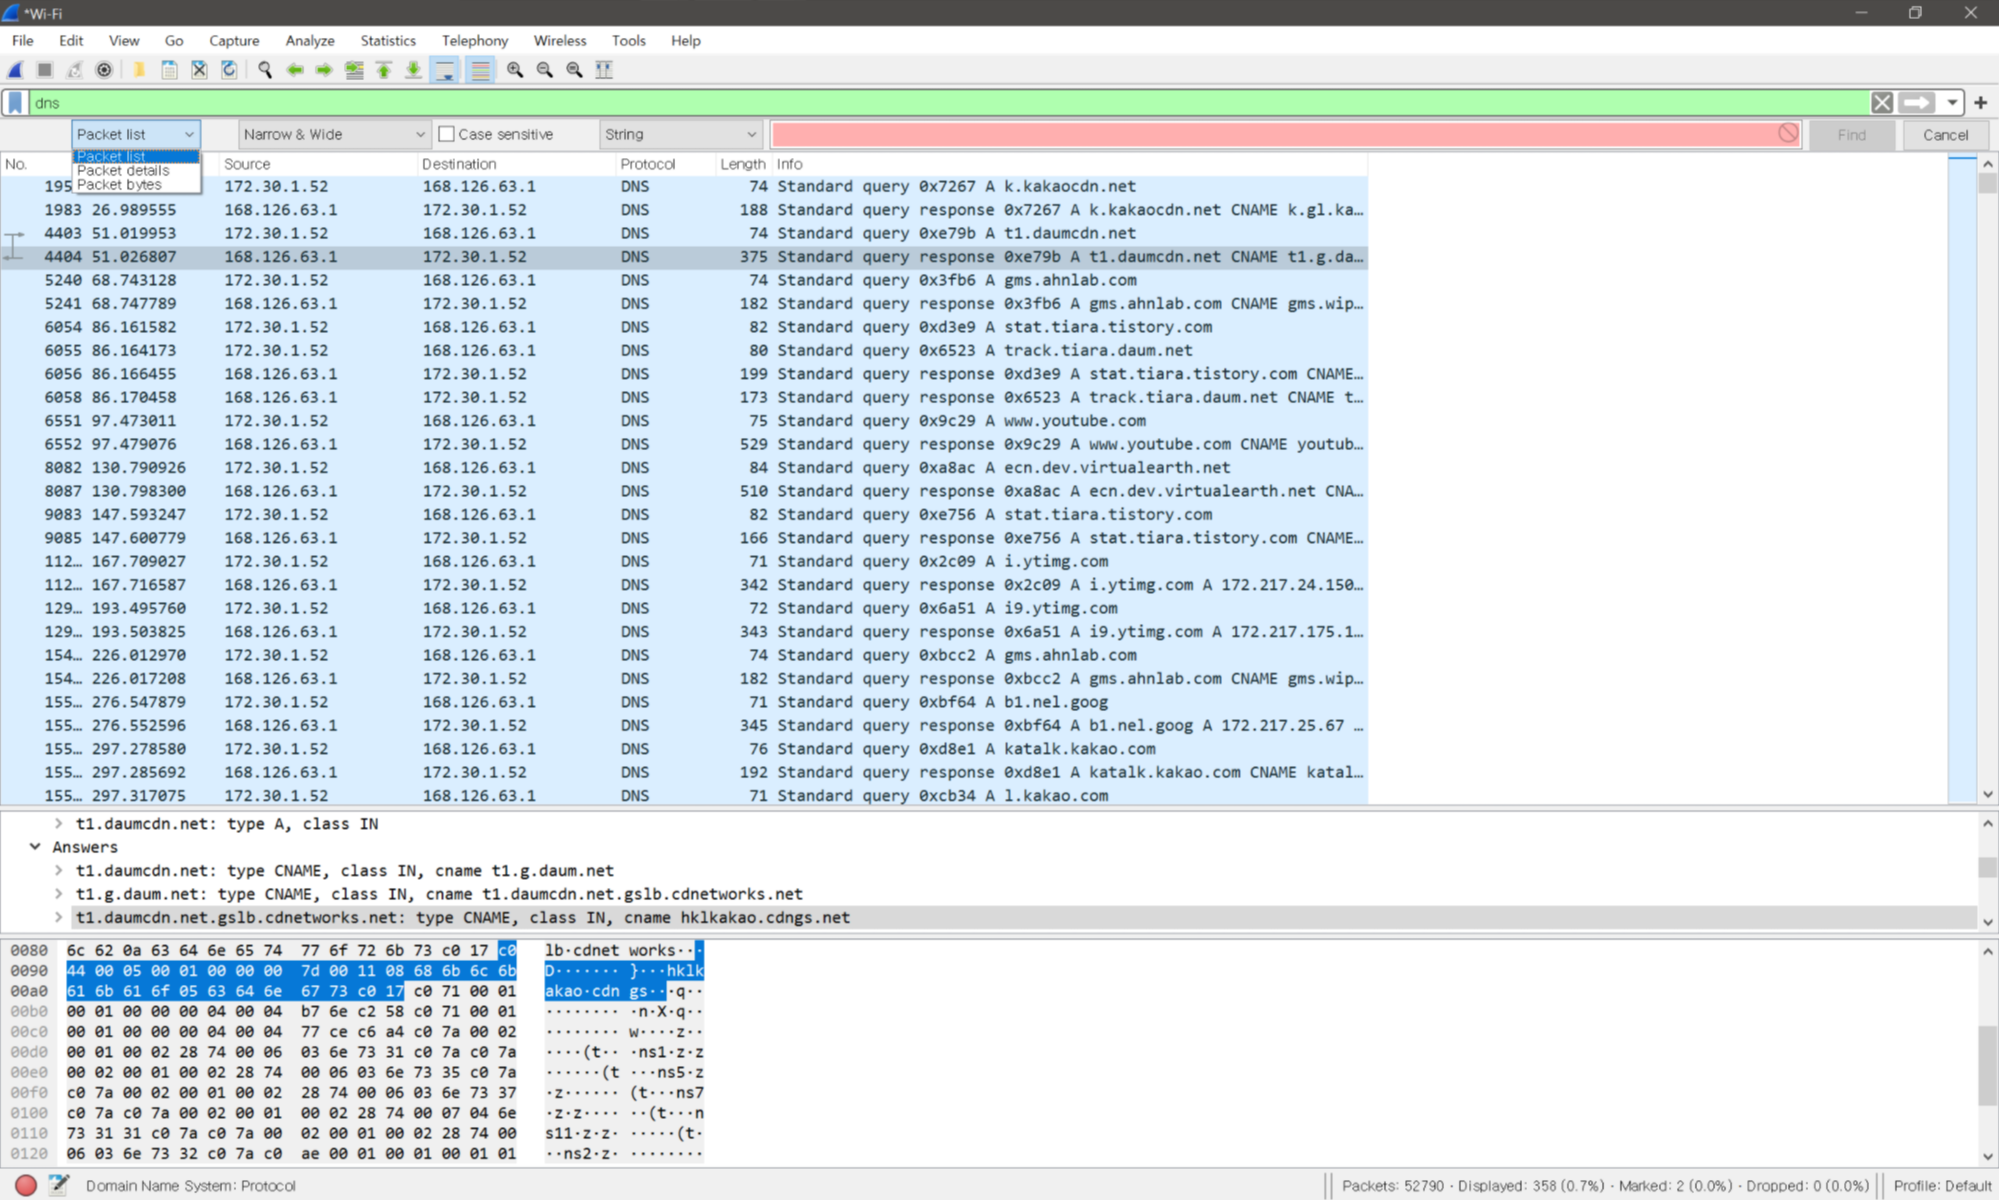Go back in packet history
Viewport: 1999px width, 1200px height.
[x=295, y=70]
